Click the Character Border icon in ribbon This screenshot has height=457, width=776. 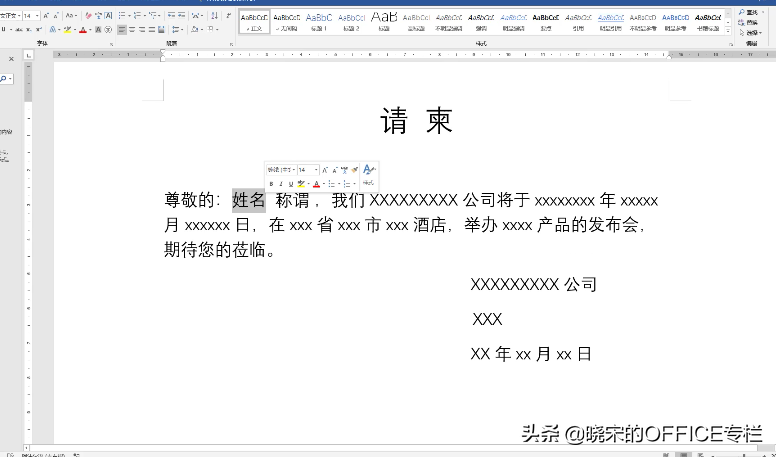click(x=108, y=16)
